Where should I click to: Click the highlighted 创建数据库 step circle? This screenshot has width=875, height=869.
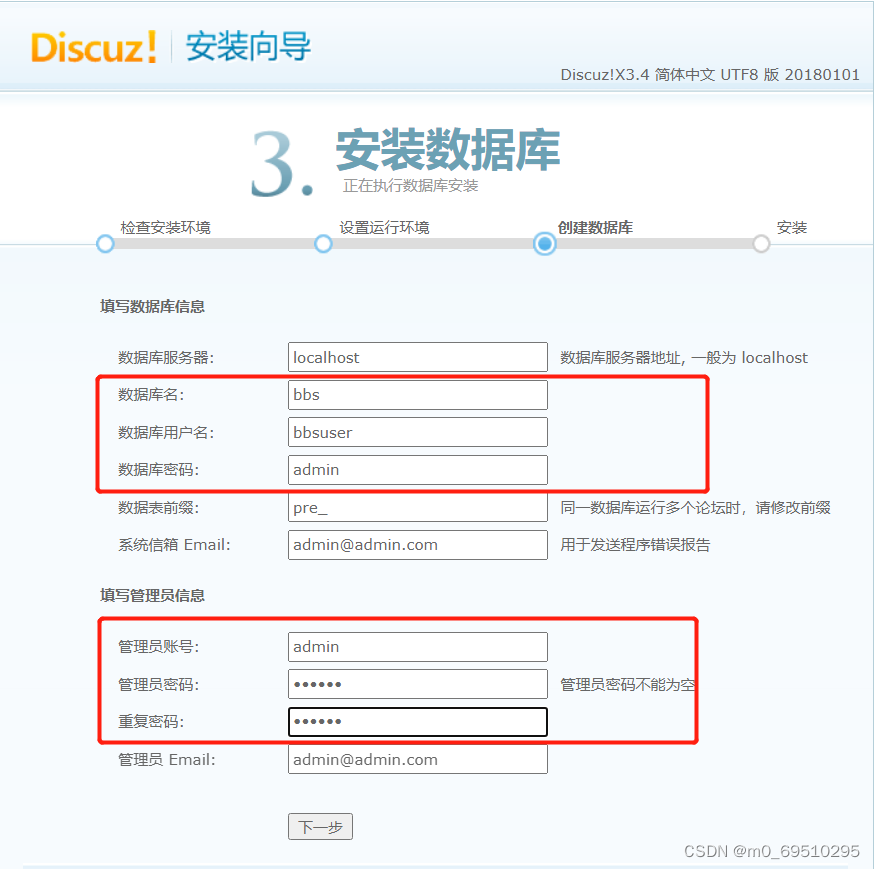point(543,243)
